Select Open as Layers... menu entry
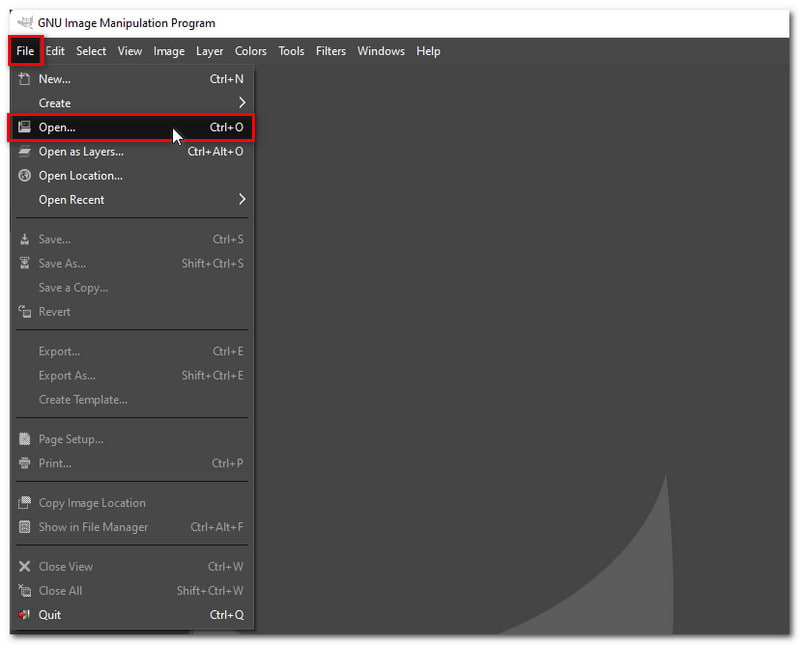 click(x=132, y=152)
